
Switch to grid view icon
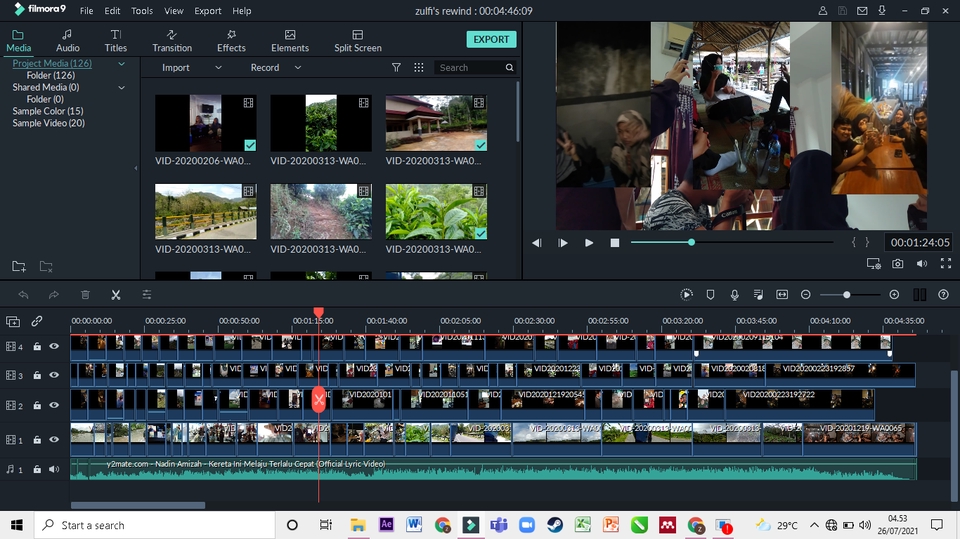pyautogui.click(x=419, y=67)
